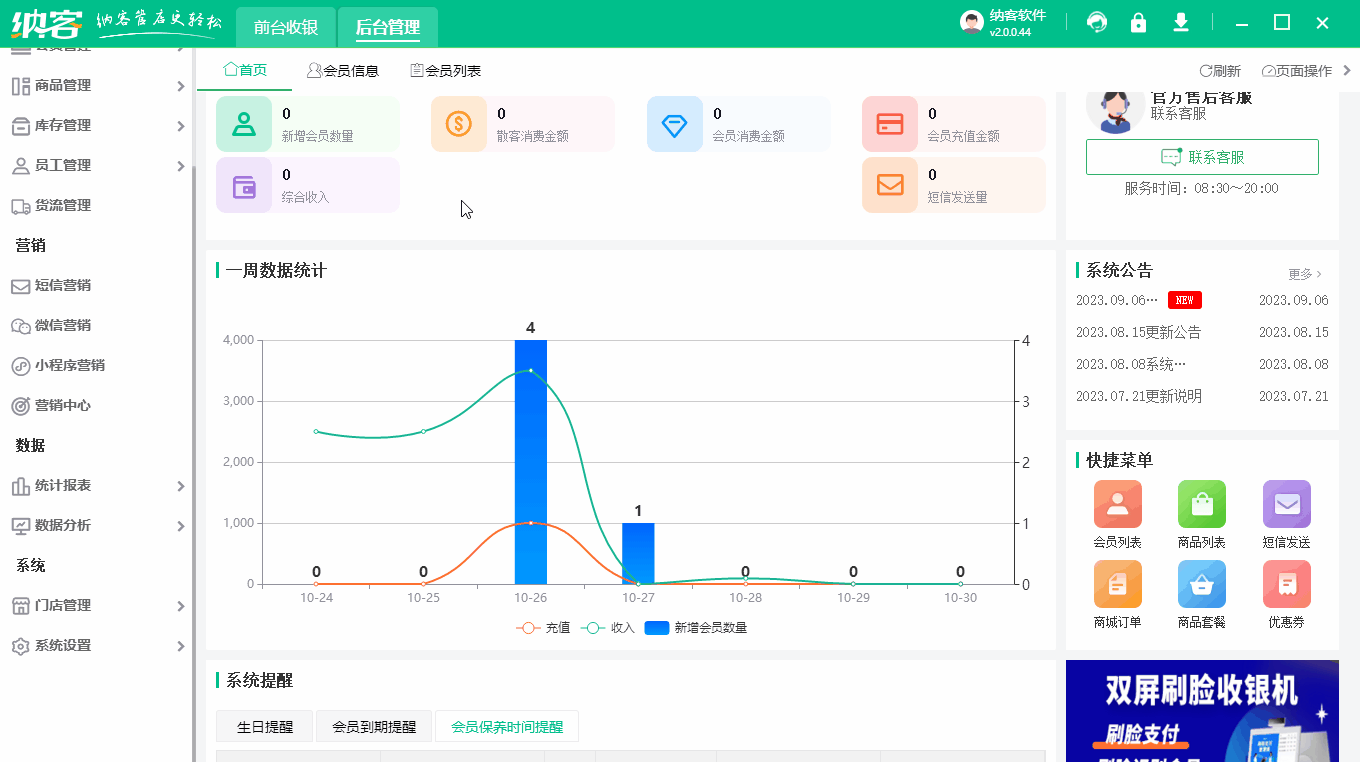Select the 商品套餐 quick menu icon
The image size is (1360, 762).
click(x=1201, y=593)
